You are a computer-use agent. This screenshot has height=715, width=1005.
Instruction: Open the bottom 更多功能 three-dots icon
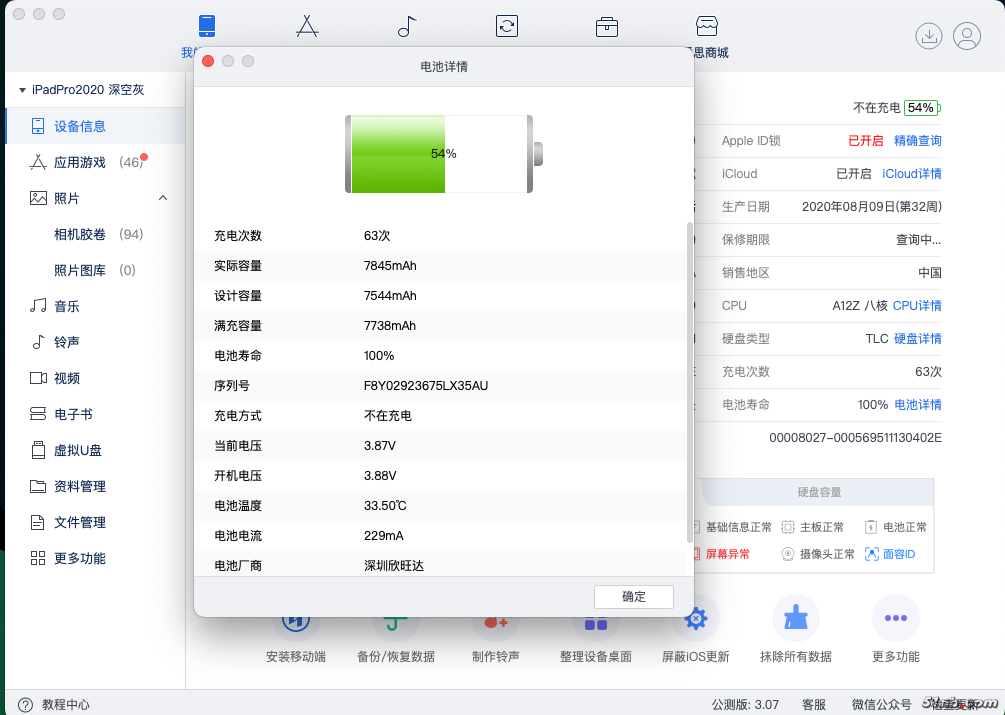click(895, 620)
